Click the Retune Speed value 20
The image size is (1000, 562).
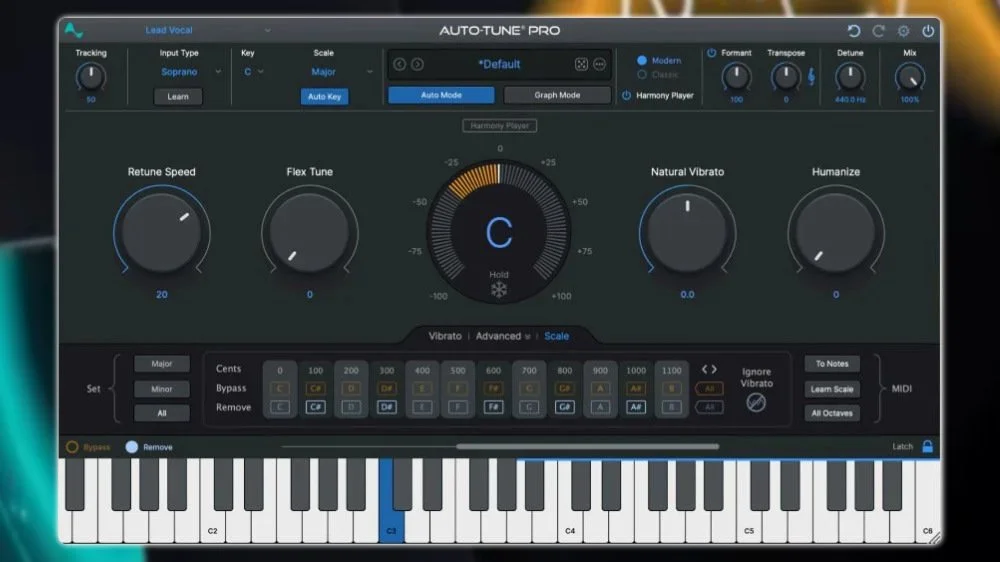(x=161, y=295)
